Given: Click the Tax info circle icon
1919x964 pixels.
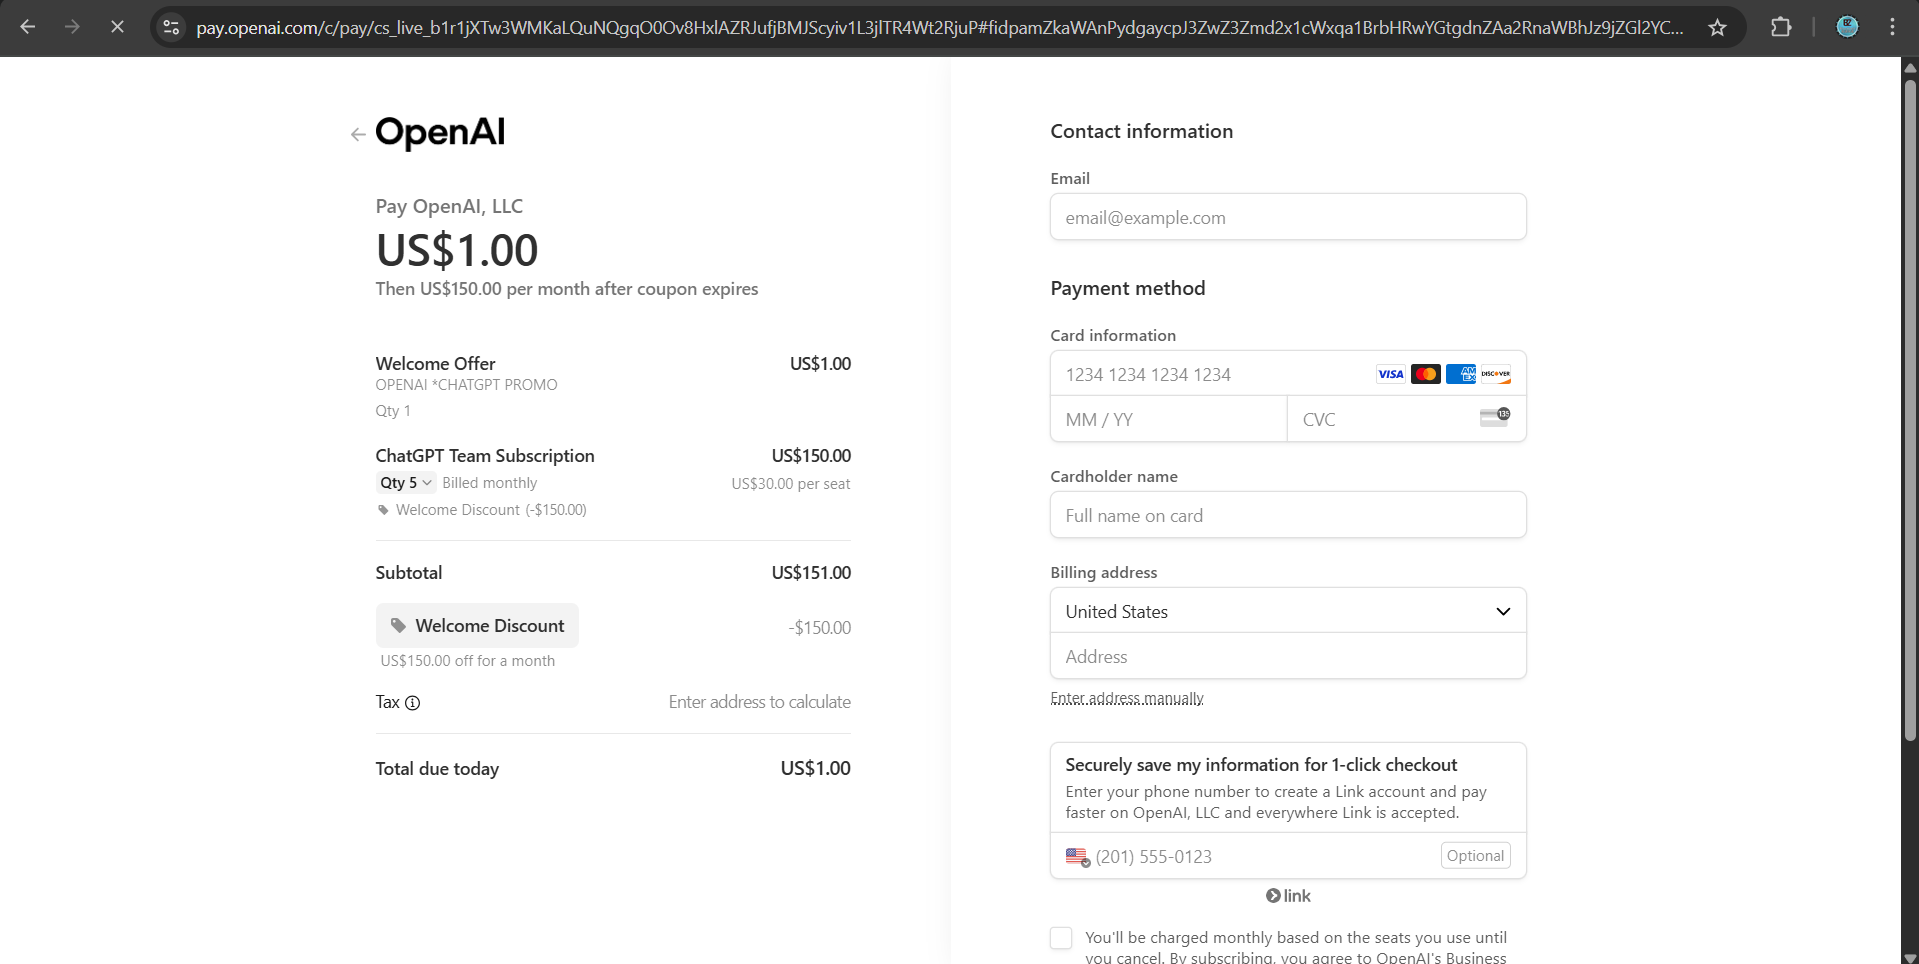Looking at the screenshot, I should click(412, 703).
